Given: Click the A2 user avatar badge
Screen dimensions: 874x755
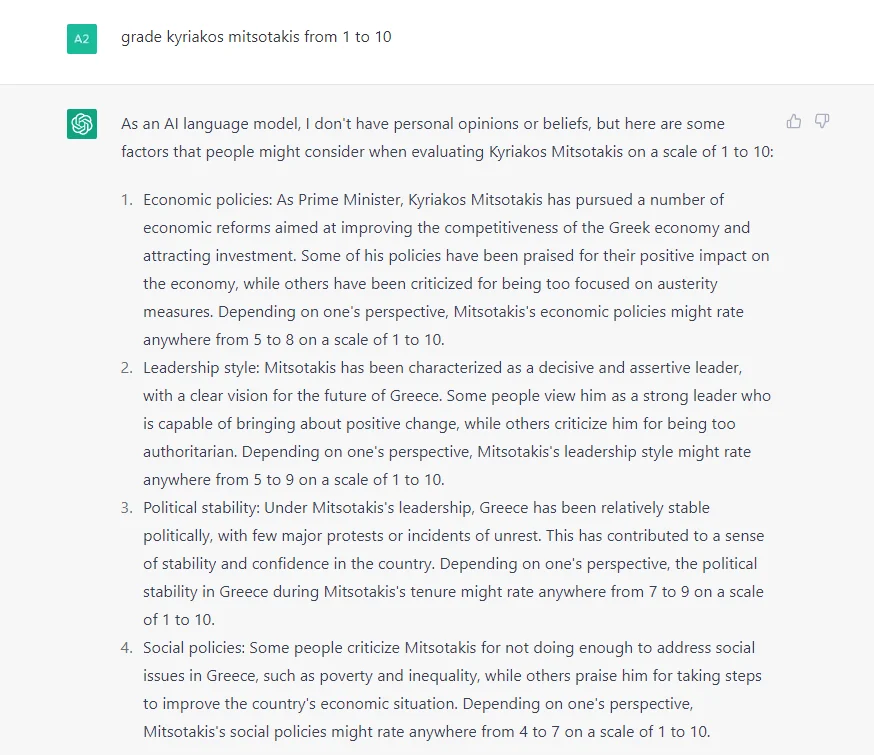Looking at the screenshot, I should point(82,39).
